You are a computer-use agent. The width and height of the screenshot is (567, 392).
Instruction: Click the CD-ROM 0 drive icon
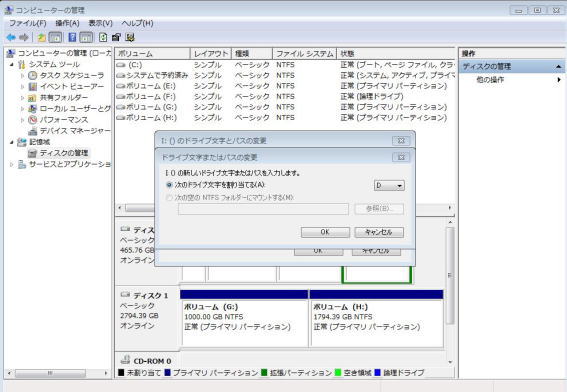click(x=125, y=360)
